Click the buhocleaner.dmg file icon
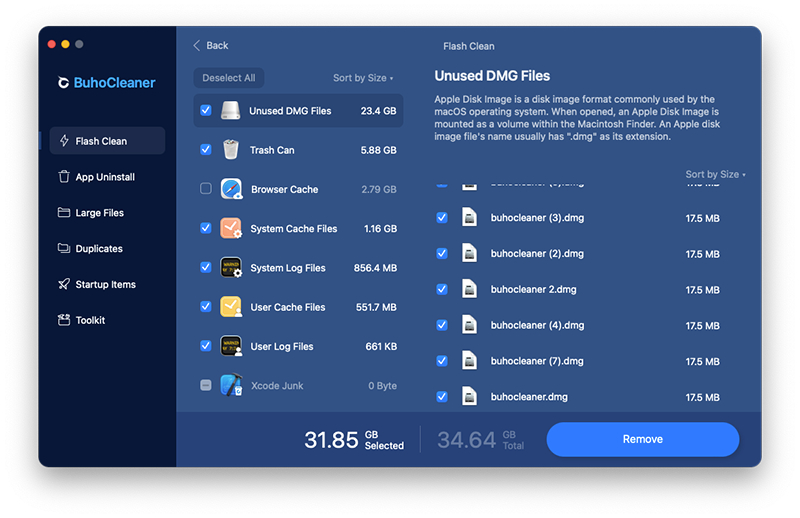Screen dimensions: 800x518 click(x=469, y=396)
